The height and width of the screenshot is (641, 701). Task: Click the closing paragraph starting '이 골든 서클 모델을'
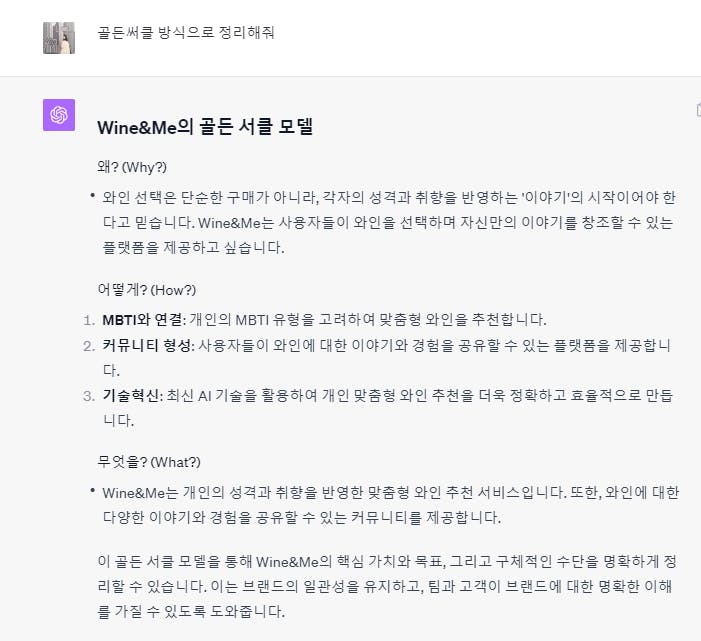[x=387, y=586]
